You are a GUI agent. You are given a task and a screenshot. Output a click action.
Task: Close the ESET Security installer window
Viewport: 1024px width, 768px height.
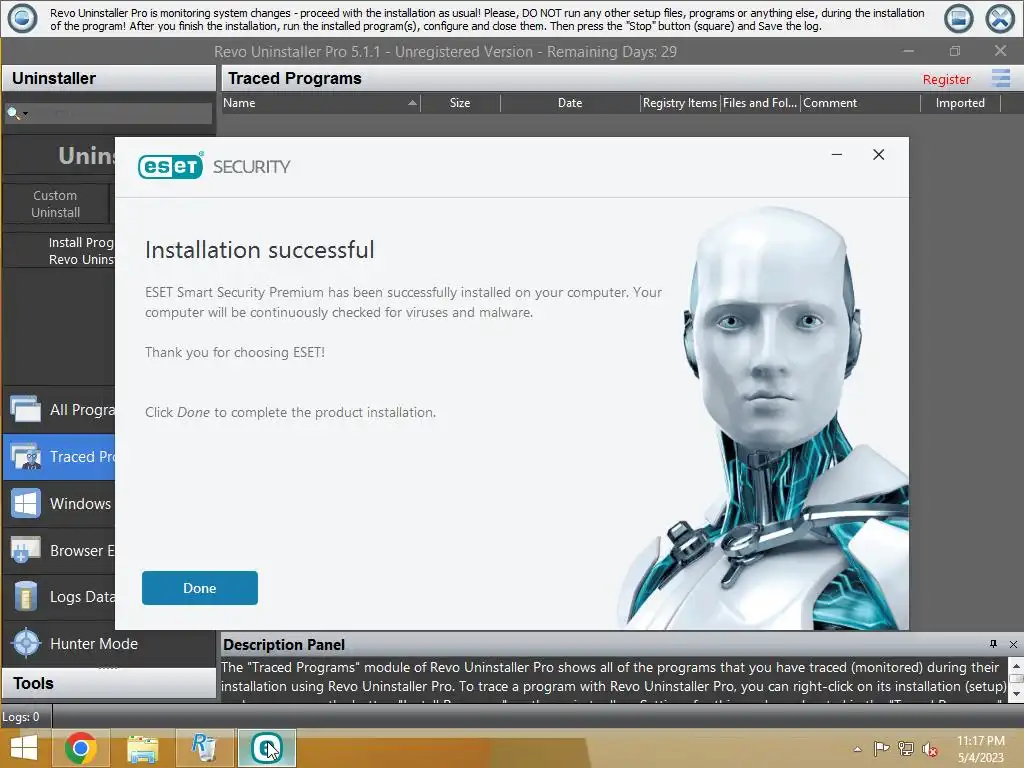click(x=878, y=155)
